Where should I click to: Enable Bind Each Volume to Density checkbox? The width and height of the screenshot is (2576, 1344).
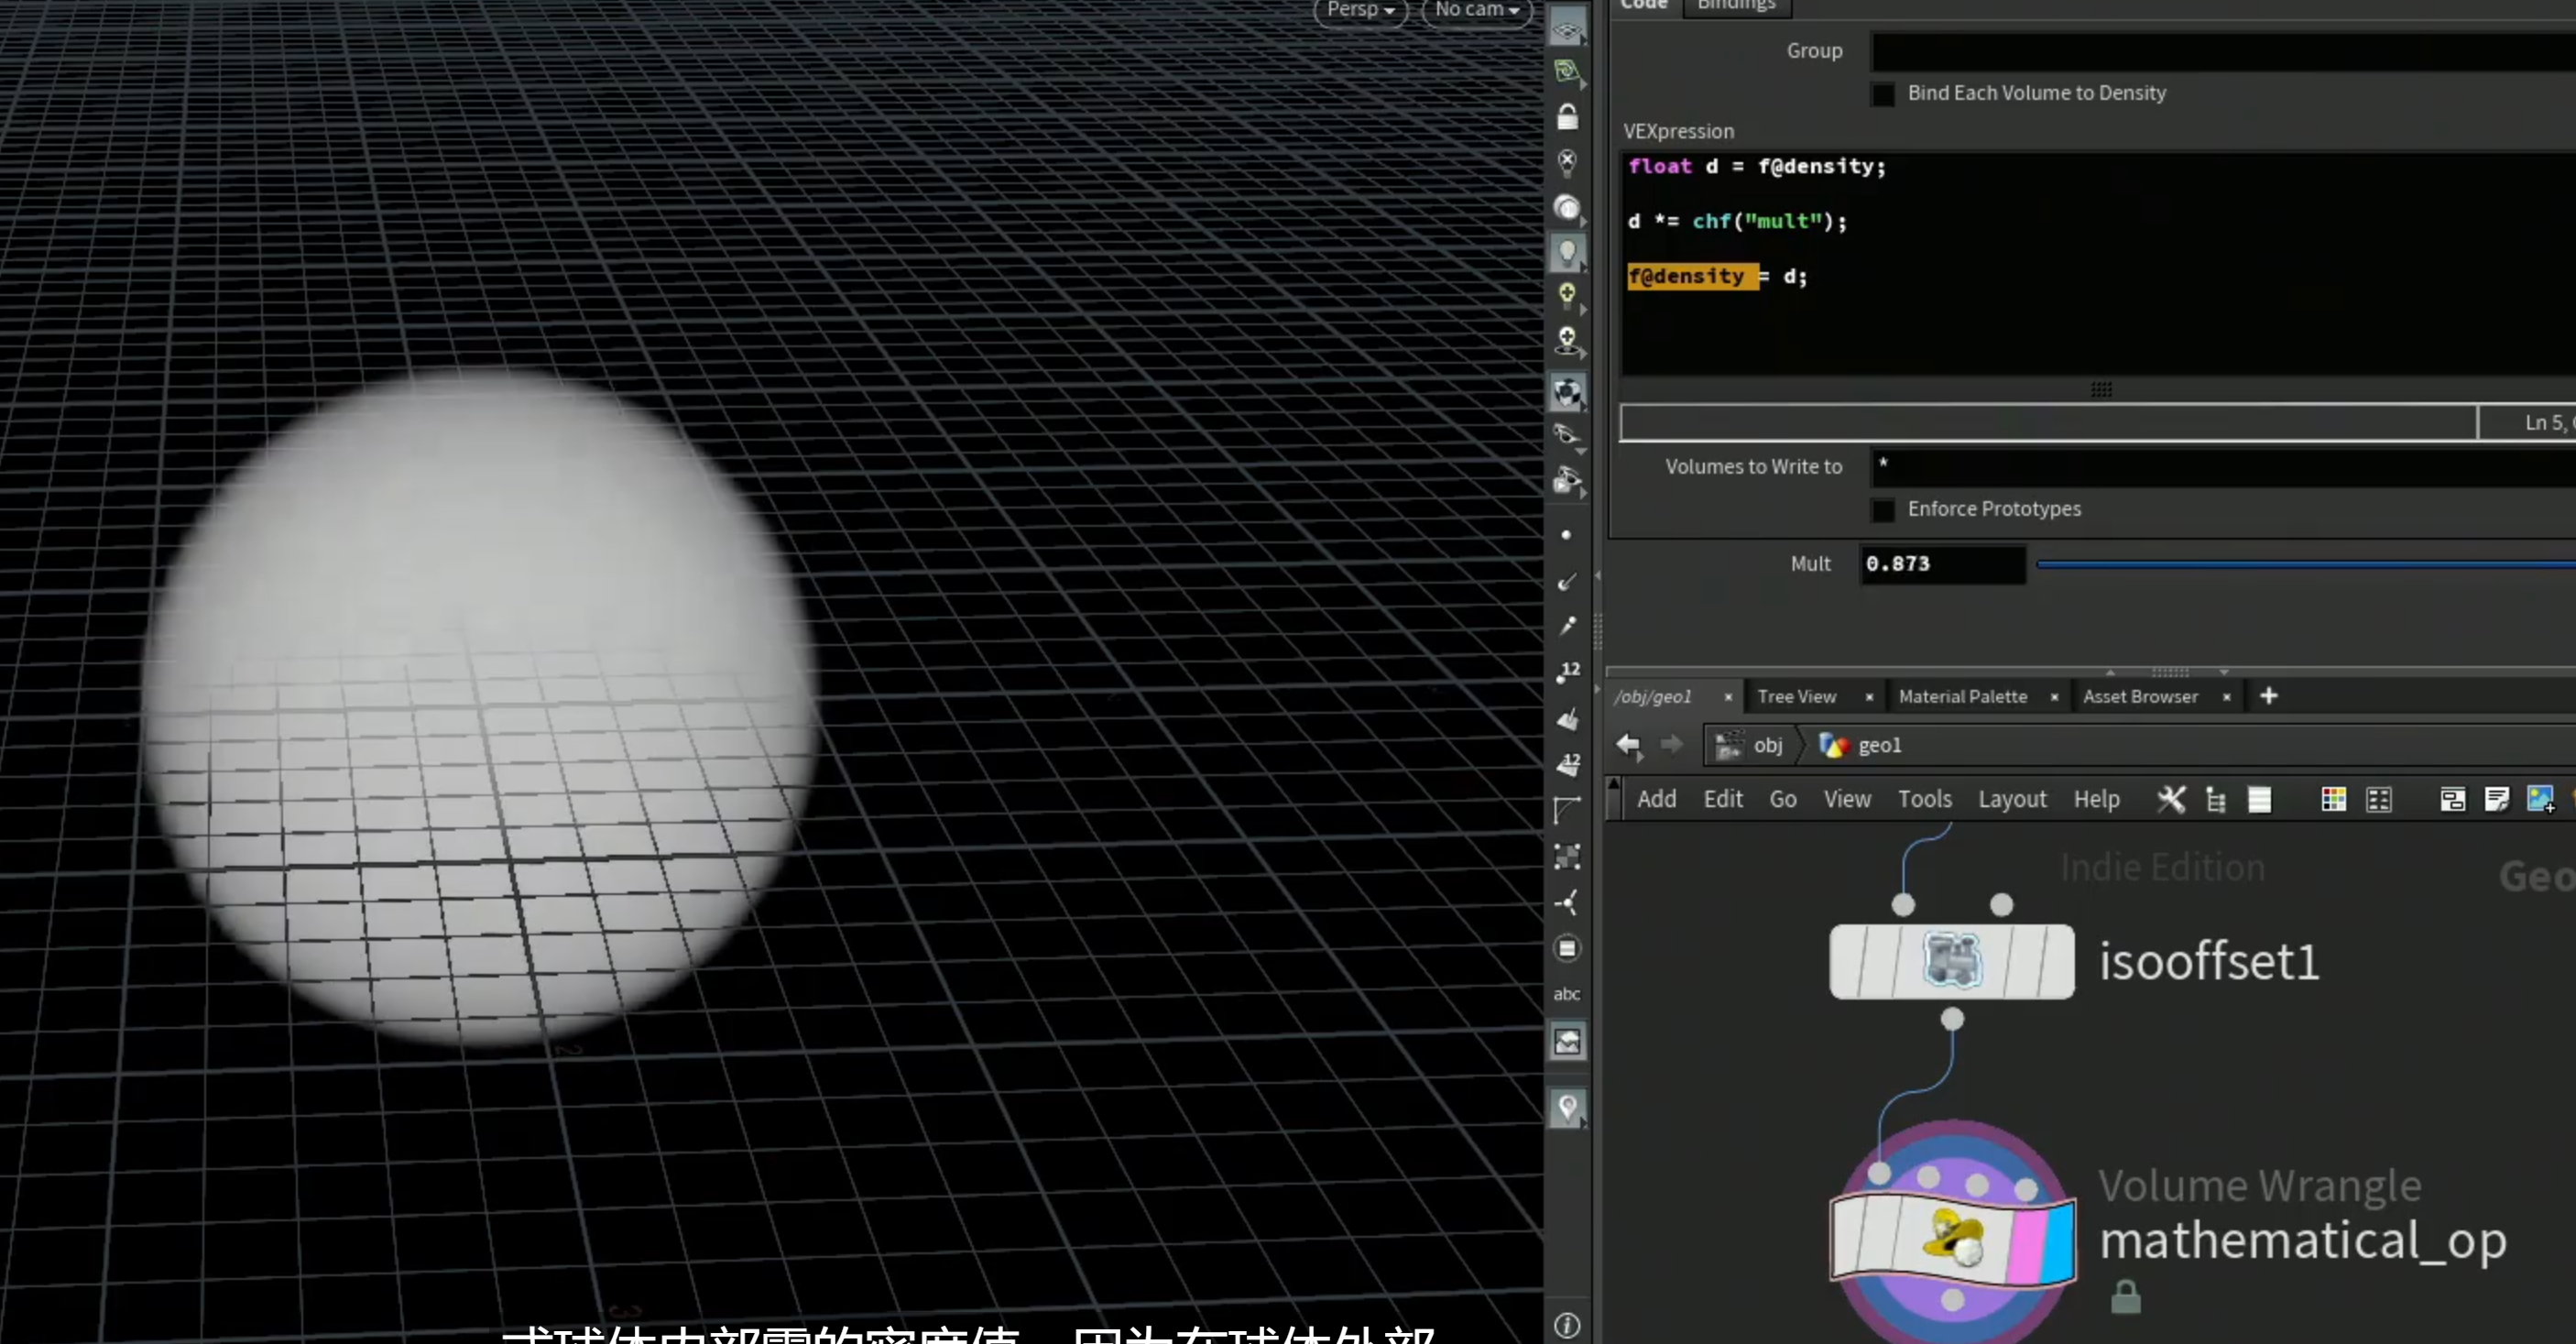point(1883,94)
